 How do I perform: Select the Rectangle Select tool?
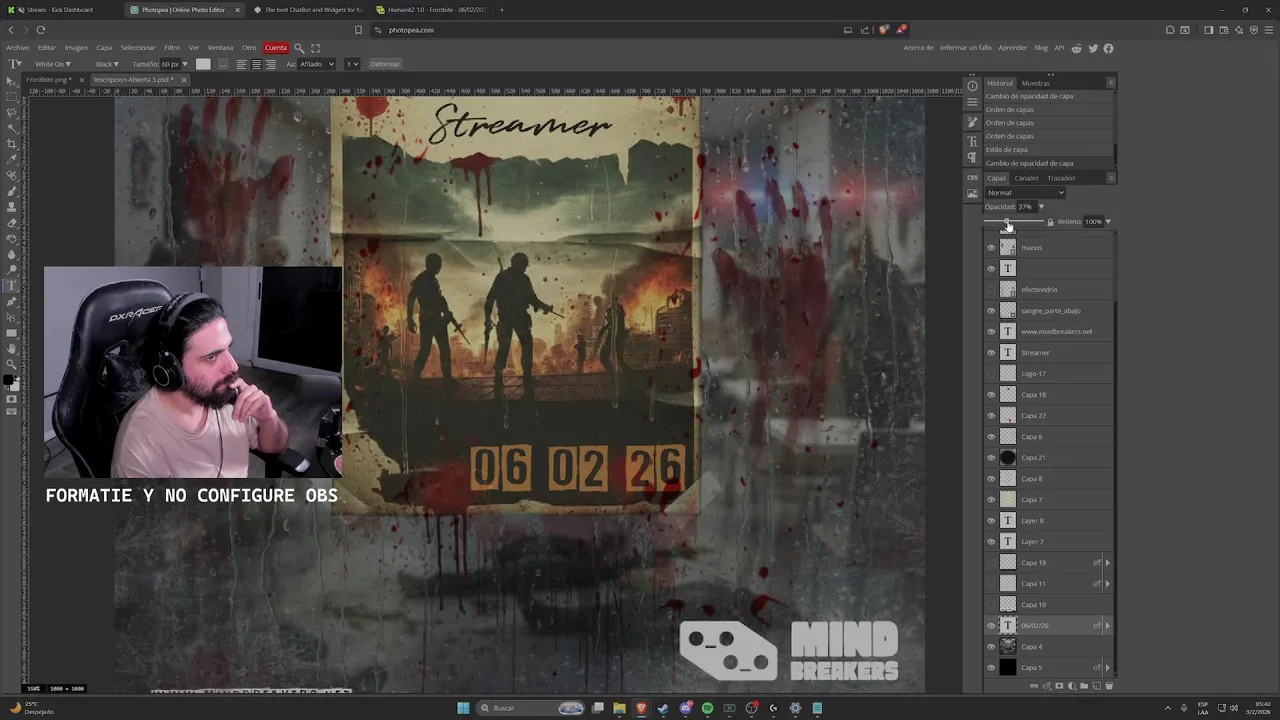(11, 96)
